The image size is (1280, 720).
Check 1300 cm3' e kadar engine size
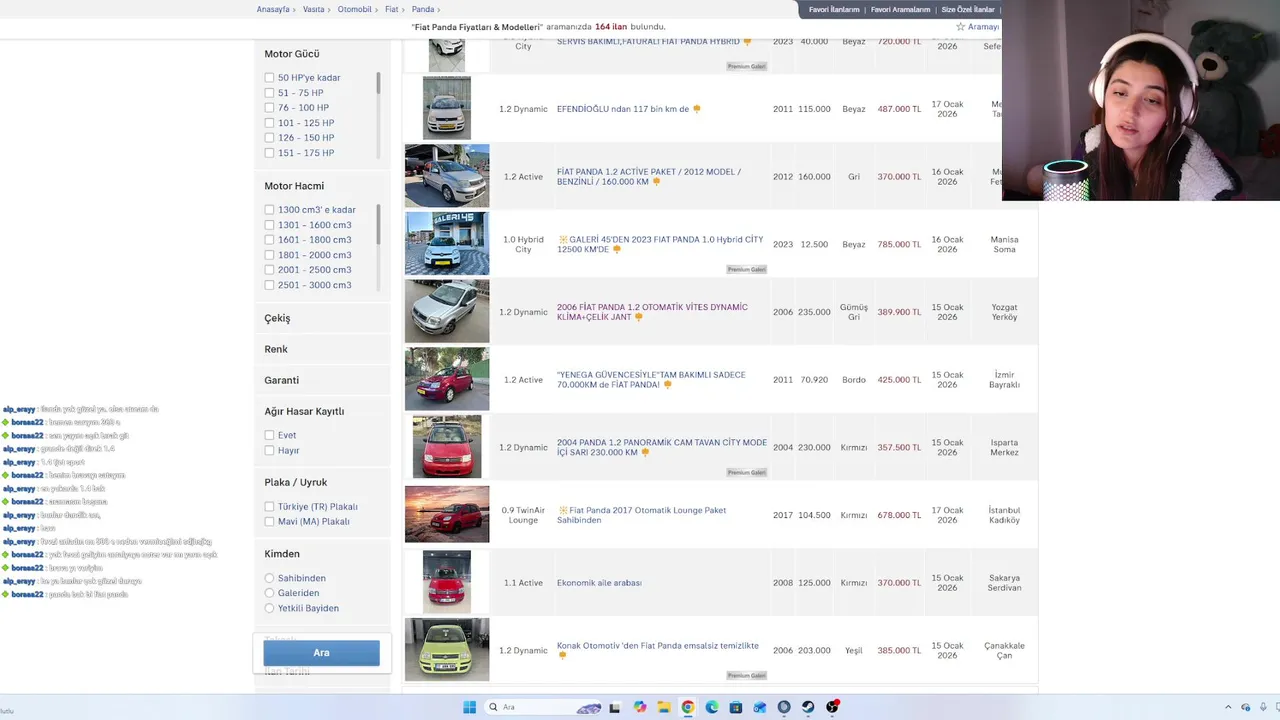pos(269,210)
